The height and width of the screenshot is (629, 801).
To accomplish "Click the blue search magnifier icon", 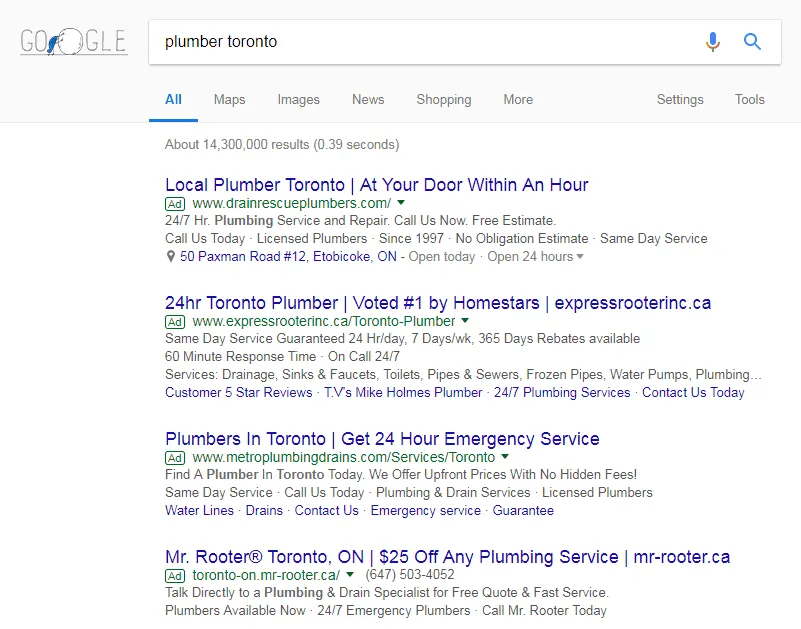I will (751, 41).
